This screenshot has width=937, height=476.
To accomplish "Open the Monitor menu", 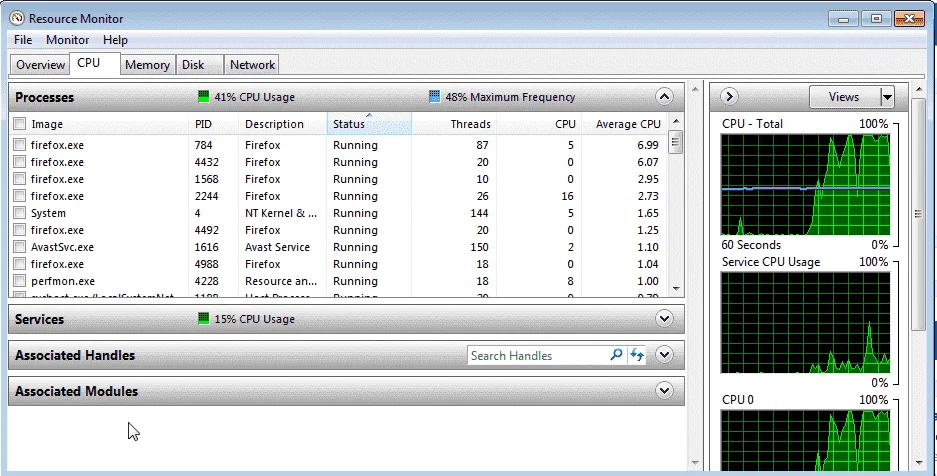I will 68,40.
